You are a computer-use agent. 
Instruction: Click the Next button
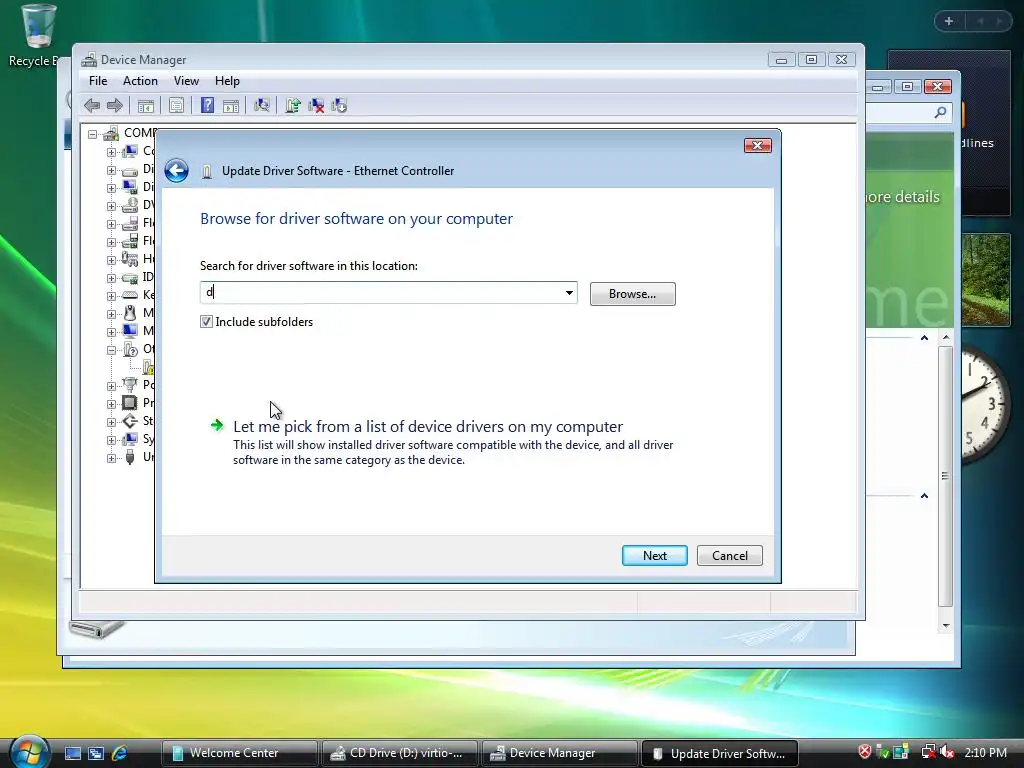coord(654,556)
